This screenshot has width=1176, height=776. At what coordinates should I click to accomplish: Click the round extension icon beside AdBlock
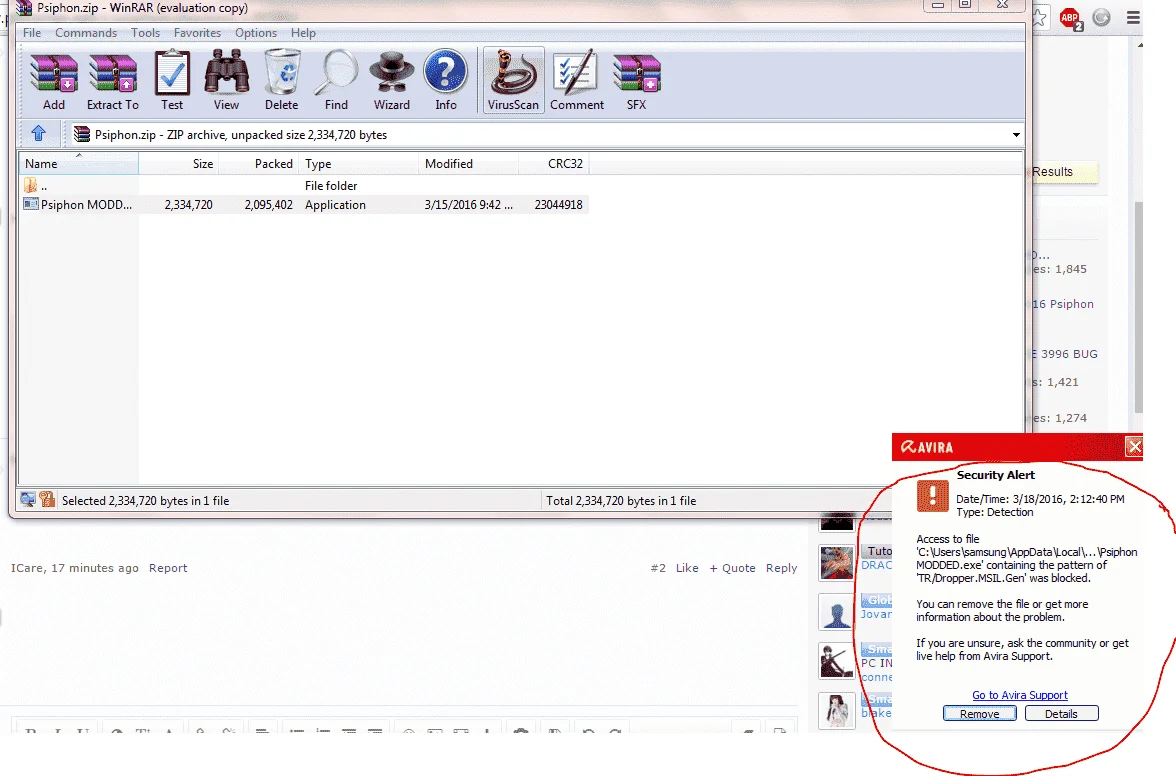tap(1101, 17)
